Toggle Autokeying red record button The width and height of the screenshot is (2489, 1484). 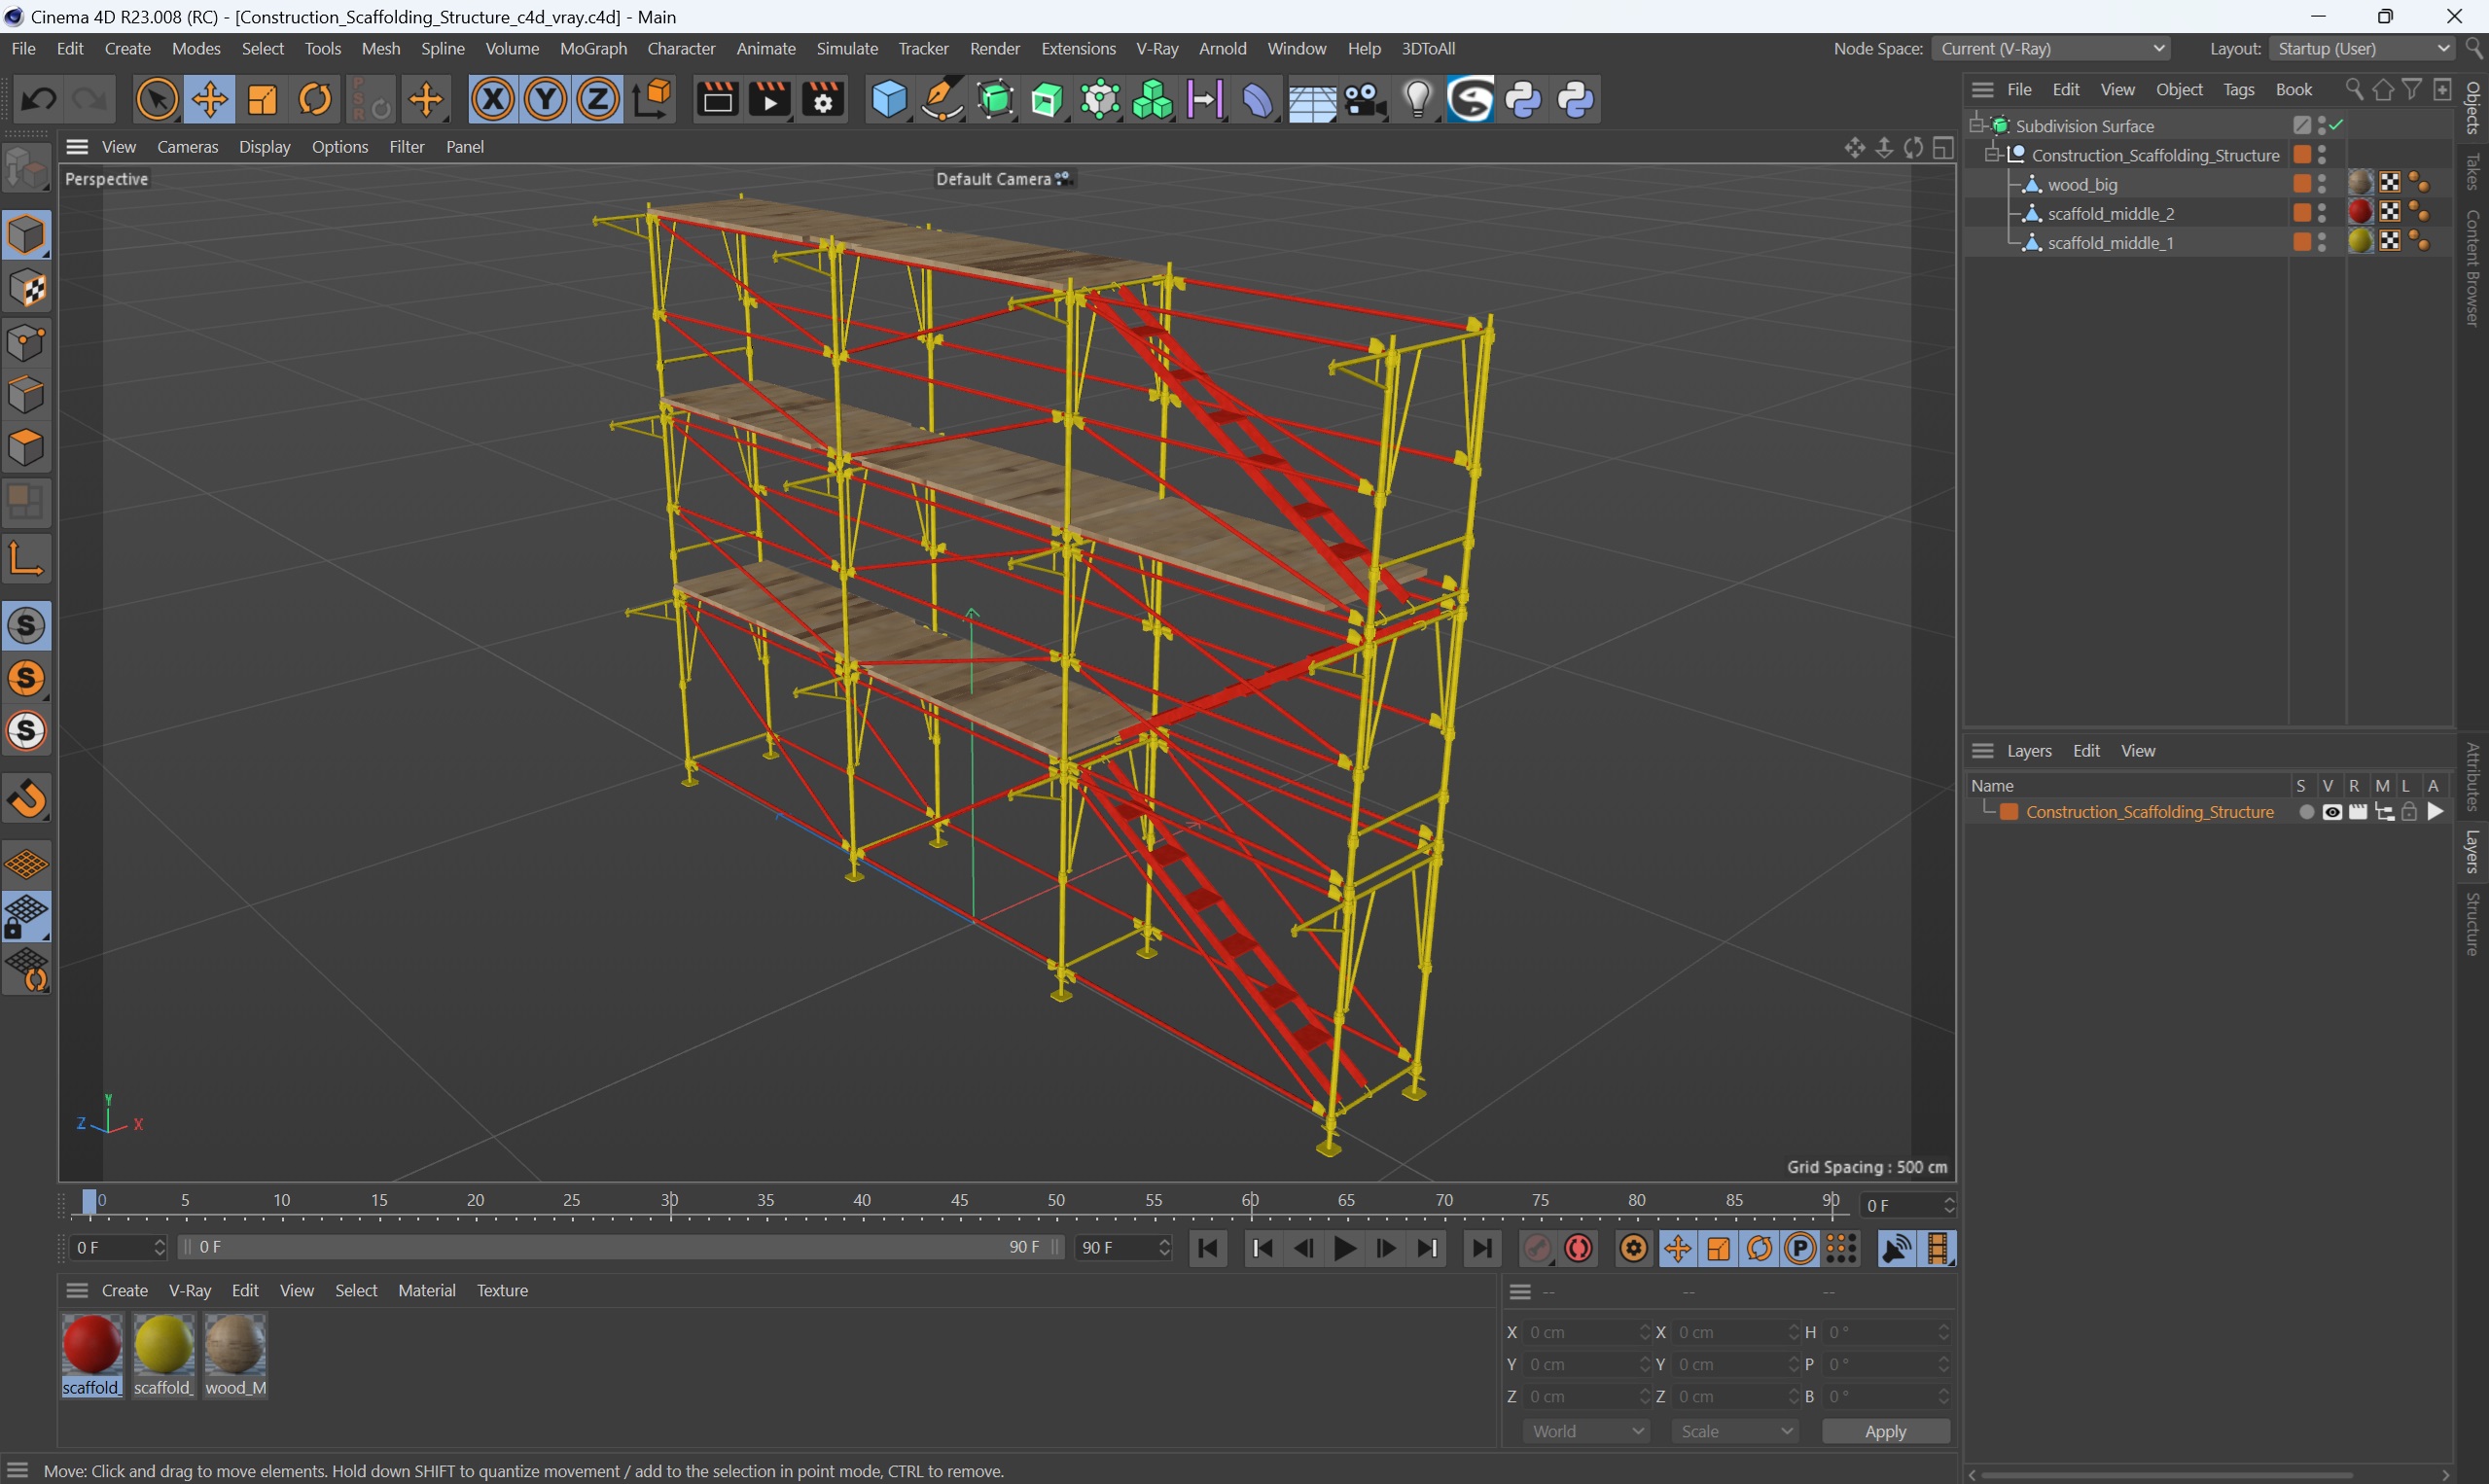tap(1579, 1249)
